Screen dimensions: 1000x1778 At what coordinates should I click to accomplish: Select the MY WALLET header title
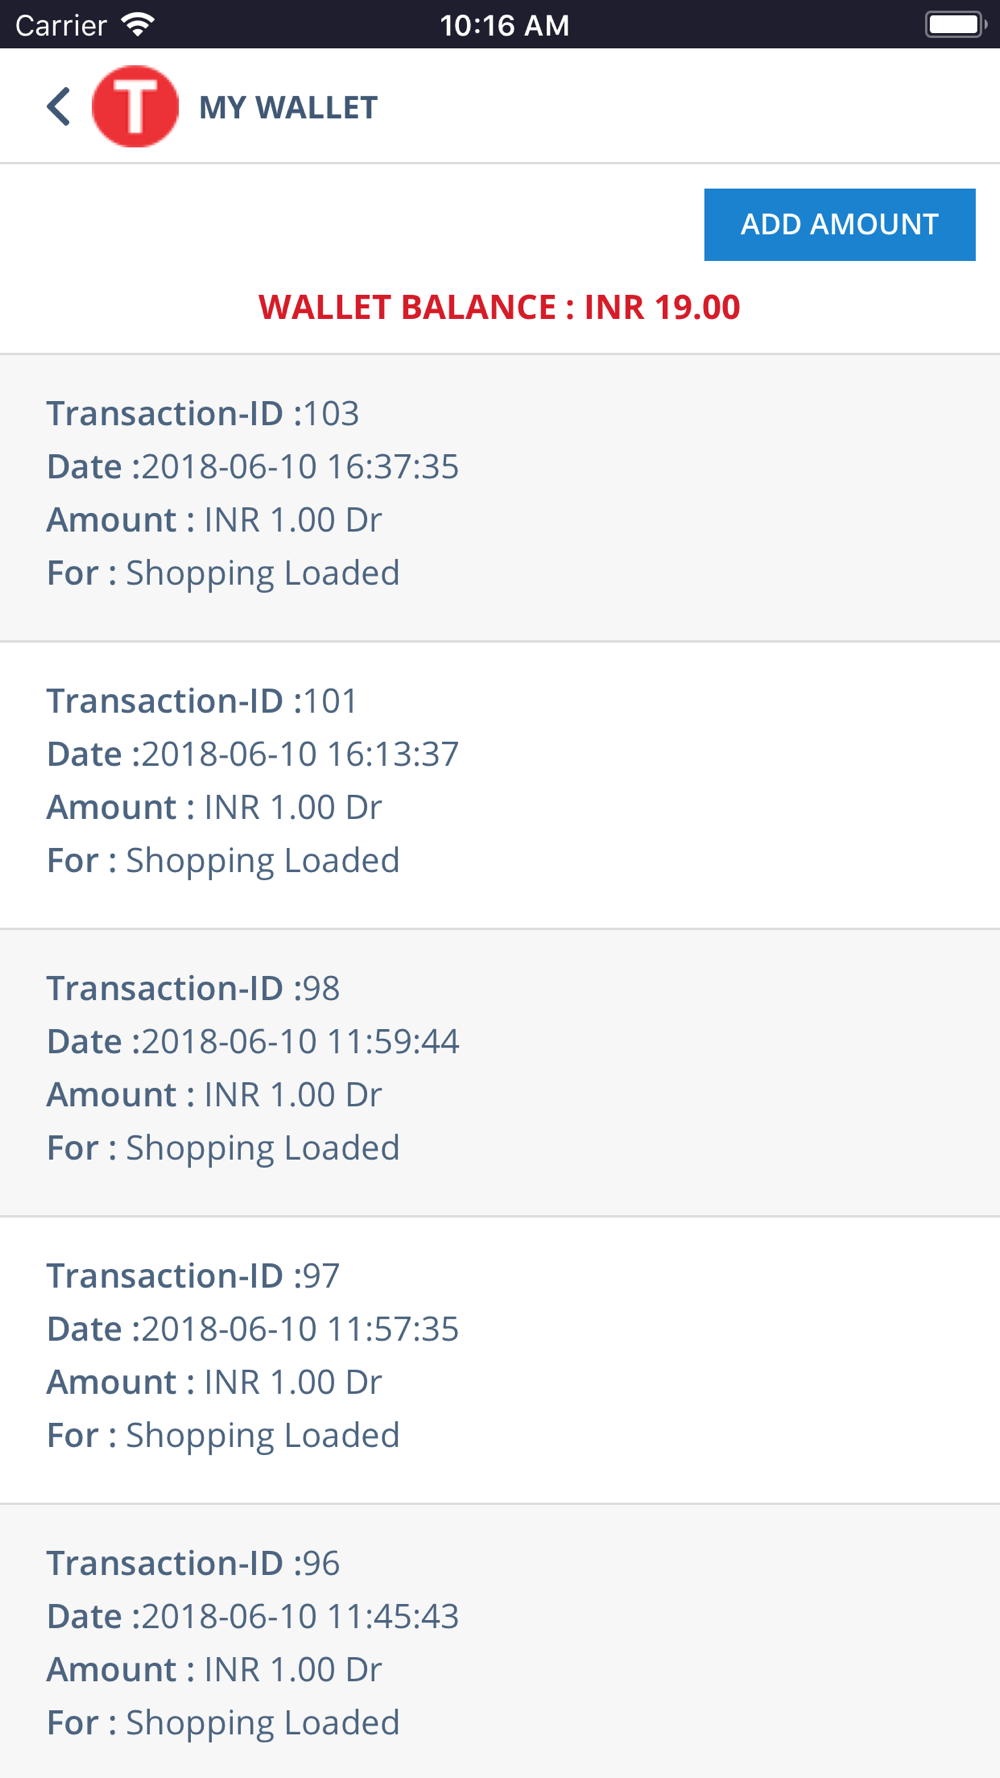coord(288,107)
